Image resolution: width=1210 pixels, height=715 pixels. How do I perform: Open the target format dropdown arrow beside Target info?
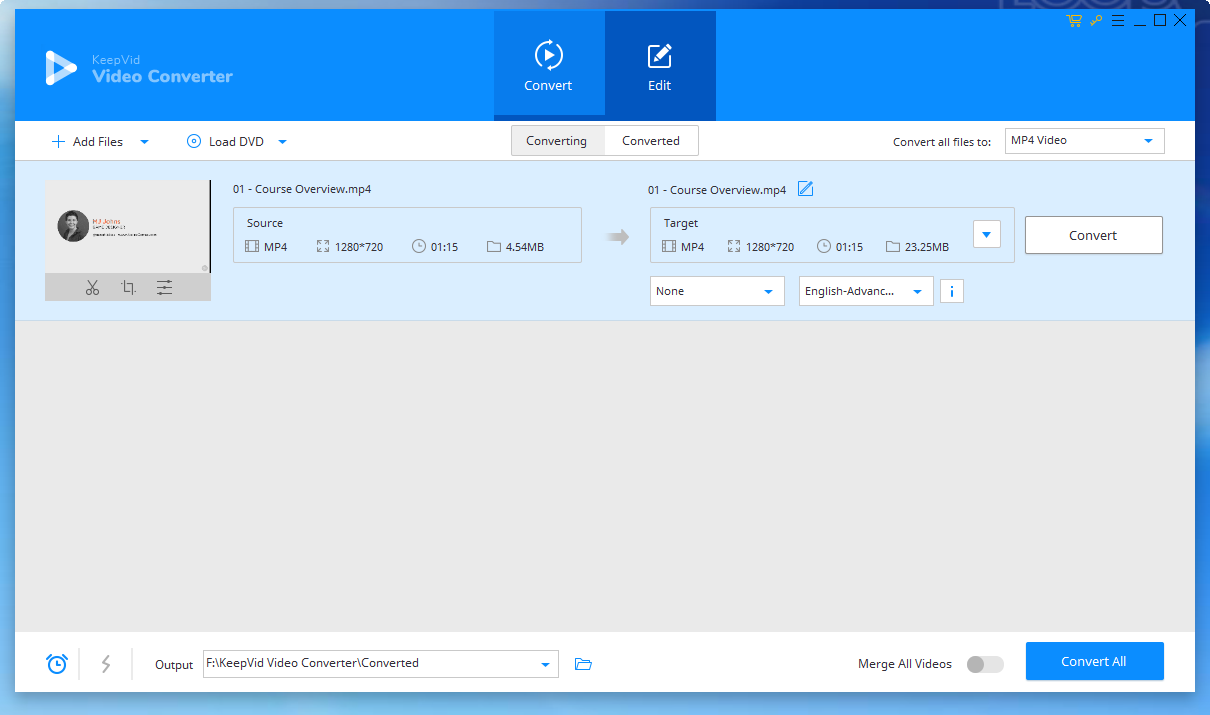click(986, 233)
